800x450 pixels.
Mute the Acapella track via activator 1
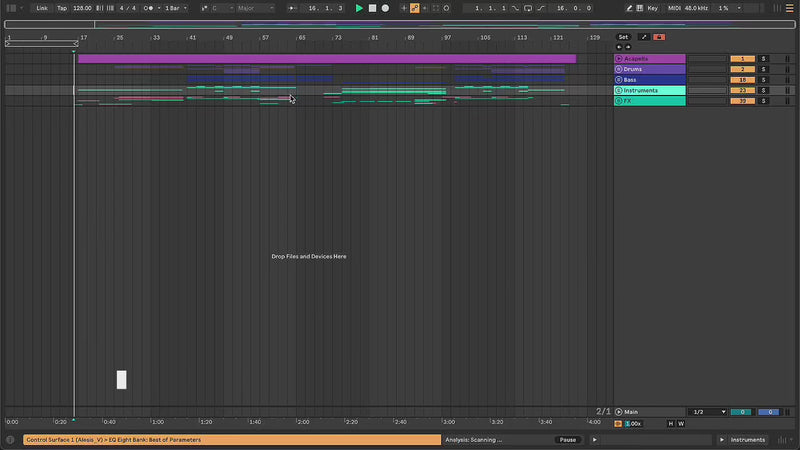pos(742,59)
